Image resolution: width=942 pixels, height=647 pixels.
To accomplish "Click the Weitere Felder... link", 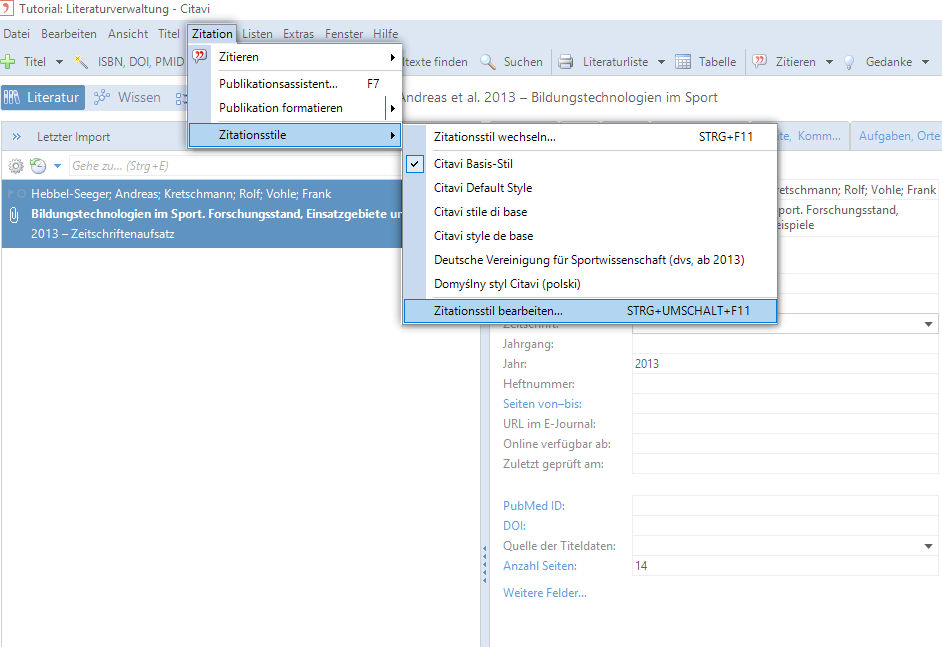I will (545, 593).
